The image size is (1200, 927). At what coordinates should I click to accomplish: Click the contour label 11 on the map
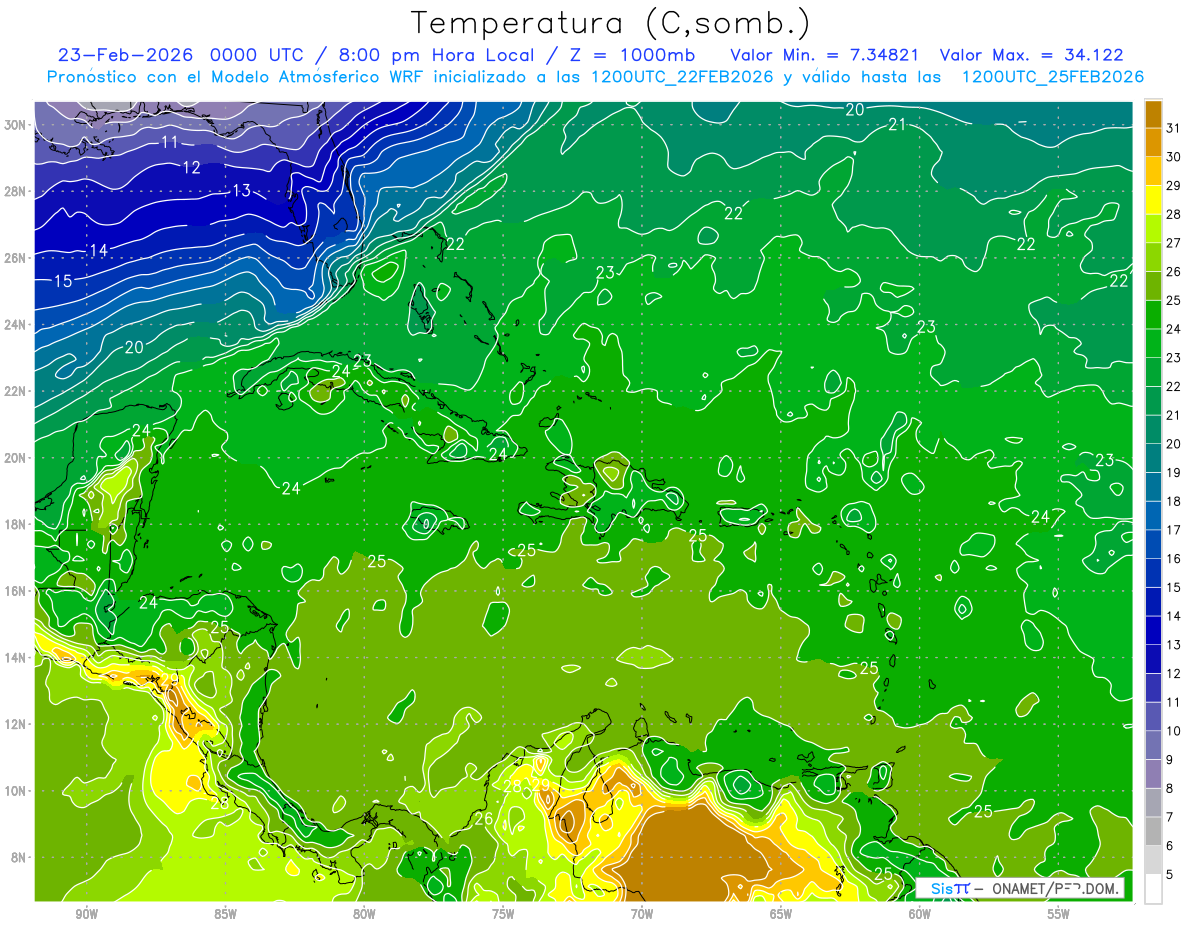(x=170, y=142)
